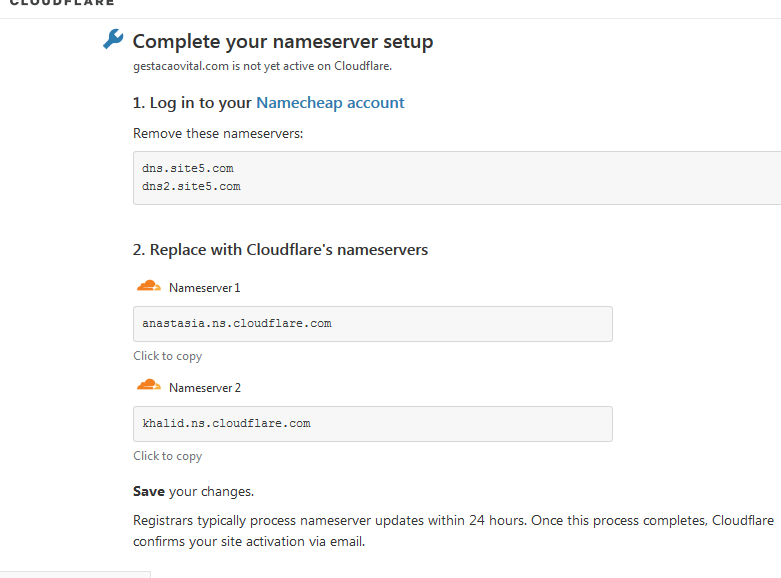
Task: Click 'Click to copy' under Nameserver 2
Action: [167, 456]
